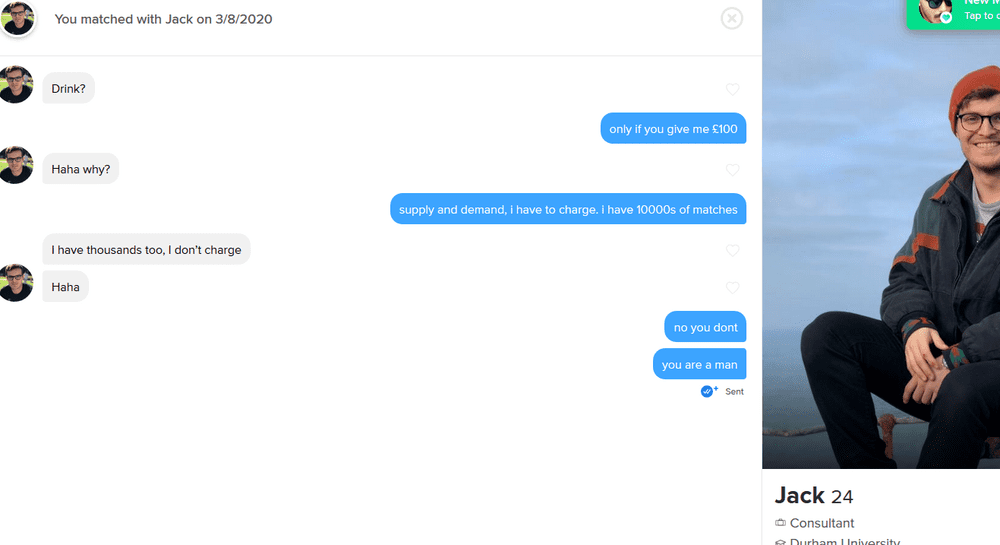Click the avatar beside the "Haha" message

coord(15,283)
